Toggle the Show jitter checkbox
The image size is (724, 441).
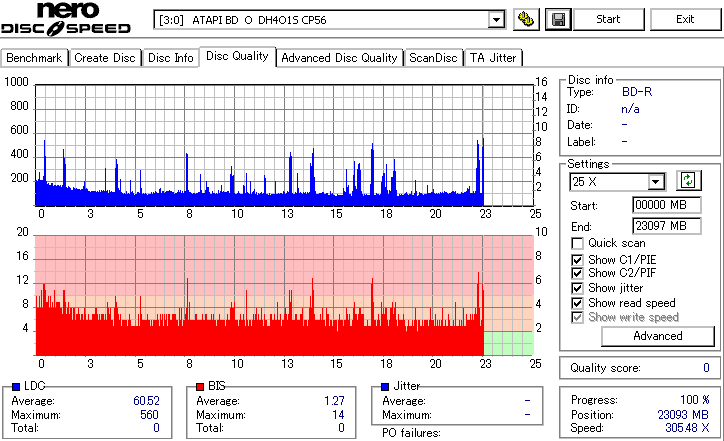click(x=577, y=288)
